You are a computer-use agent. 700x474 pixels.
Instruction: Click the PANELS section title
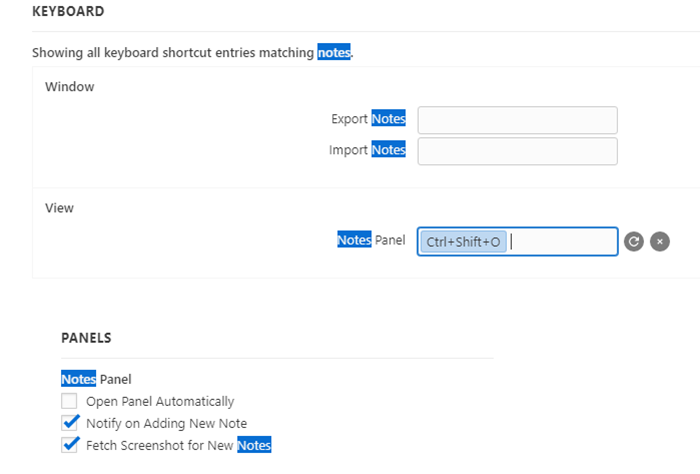[86, 338]
